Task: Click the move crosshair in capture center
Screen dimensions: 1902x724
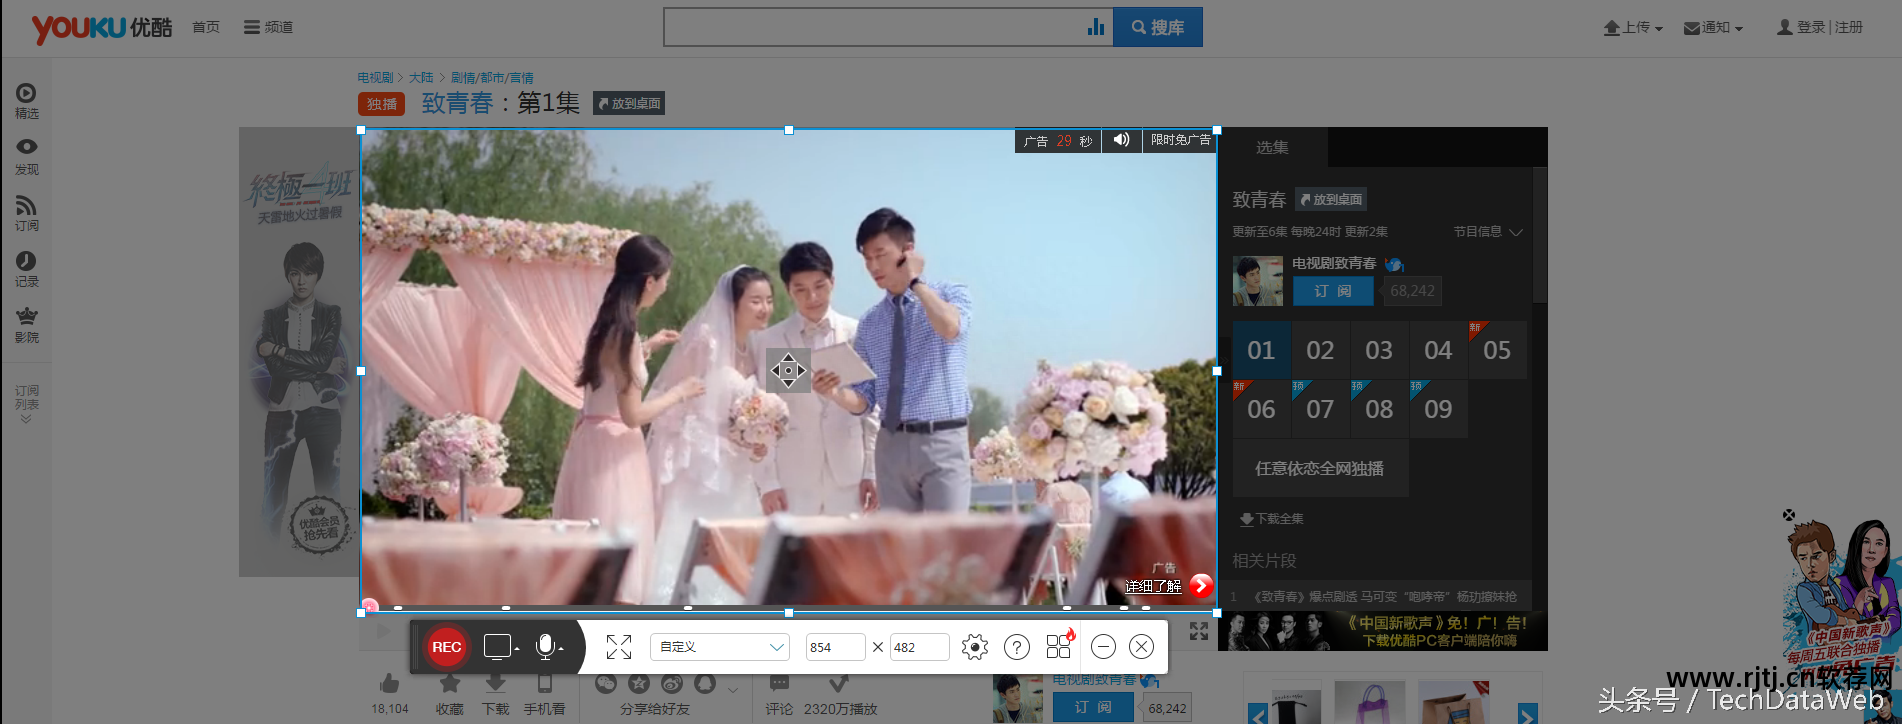Action: [x=788, y=371]
